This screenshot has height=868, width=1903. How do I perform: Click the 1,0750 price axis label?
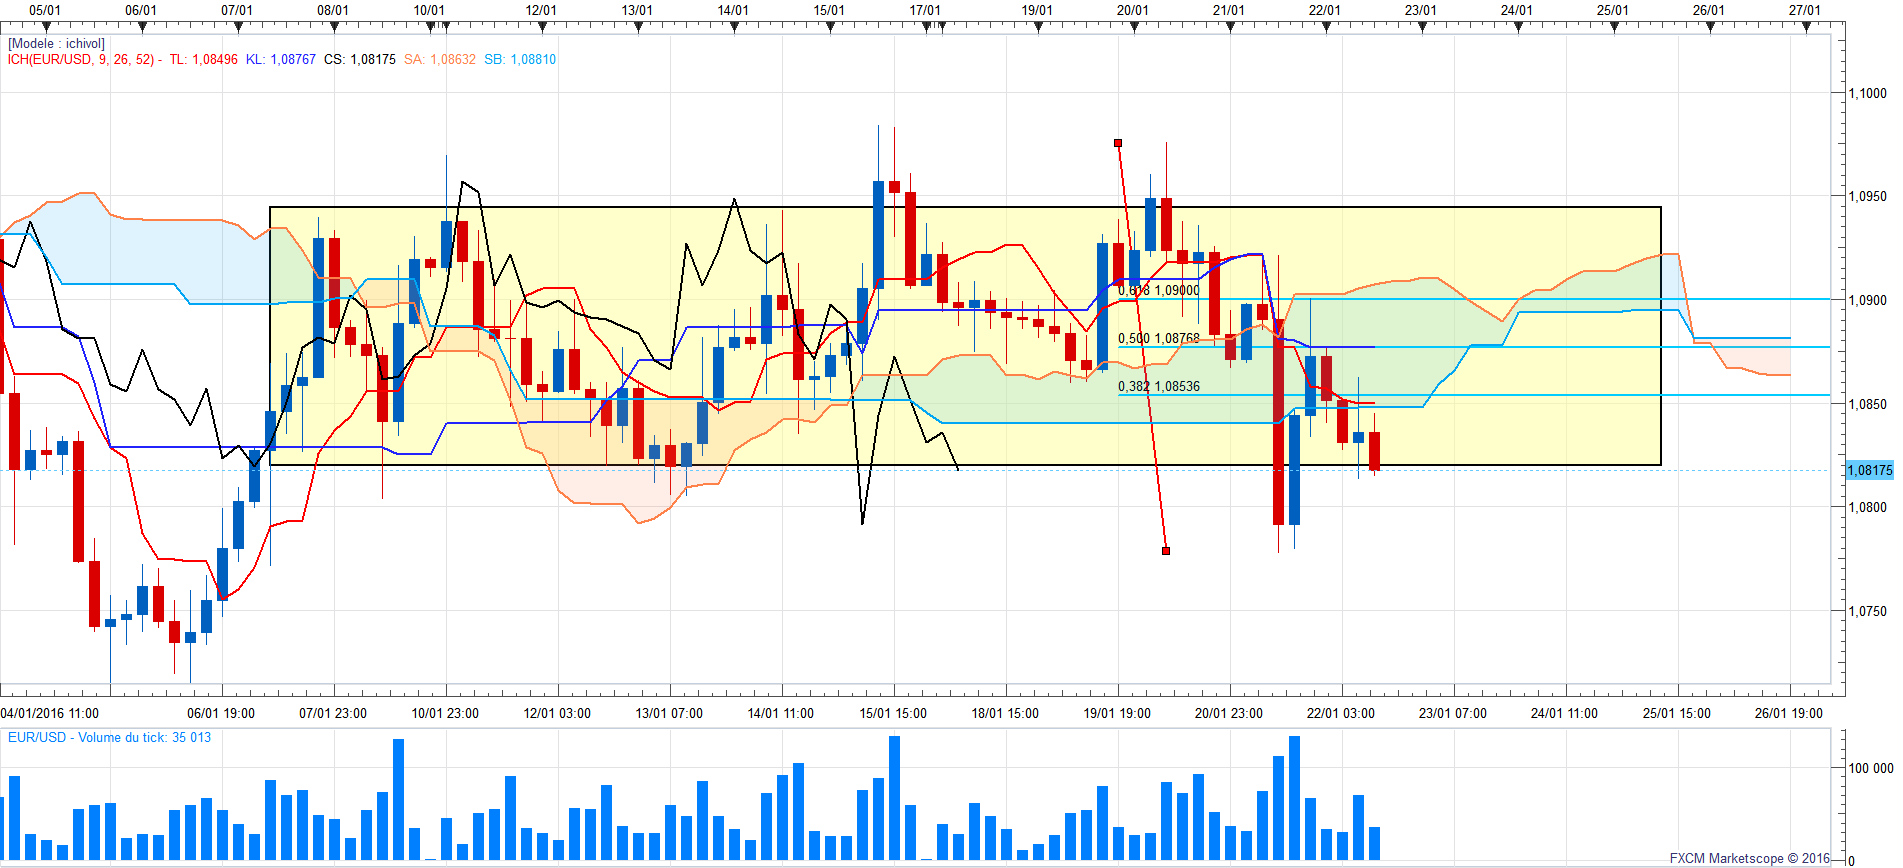coord(1868,612)
